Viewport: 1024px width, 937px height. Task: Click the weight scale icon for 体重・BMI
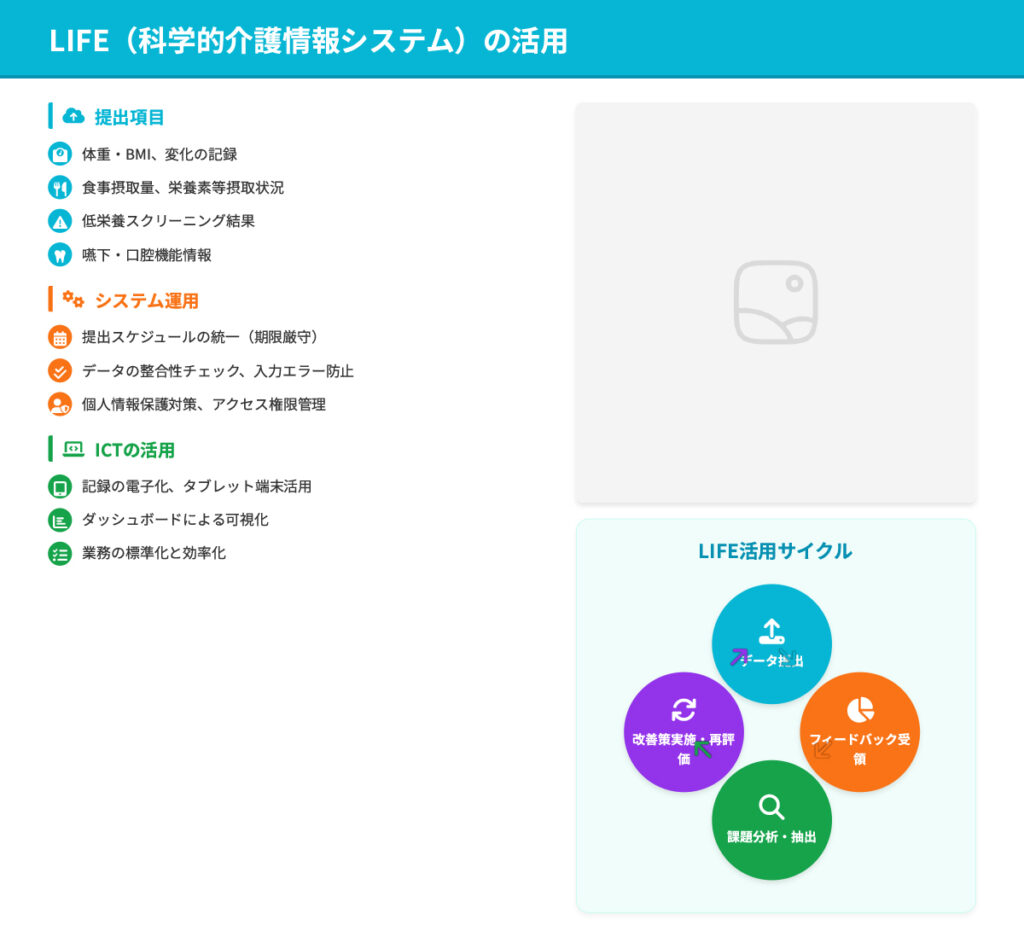point(60,154)
